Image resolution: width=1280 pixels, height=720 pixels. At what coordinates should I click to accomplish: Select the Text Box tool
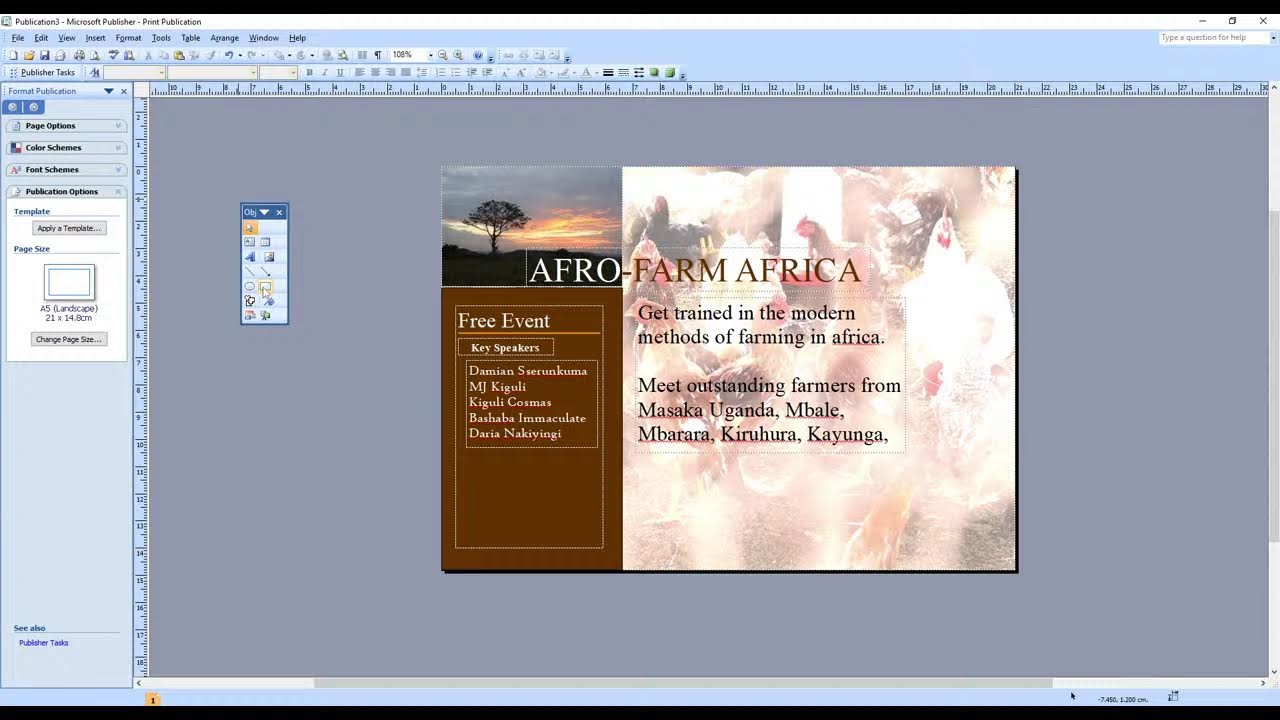pyautogui.click(x=250, y=242)
